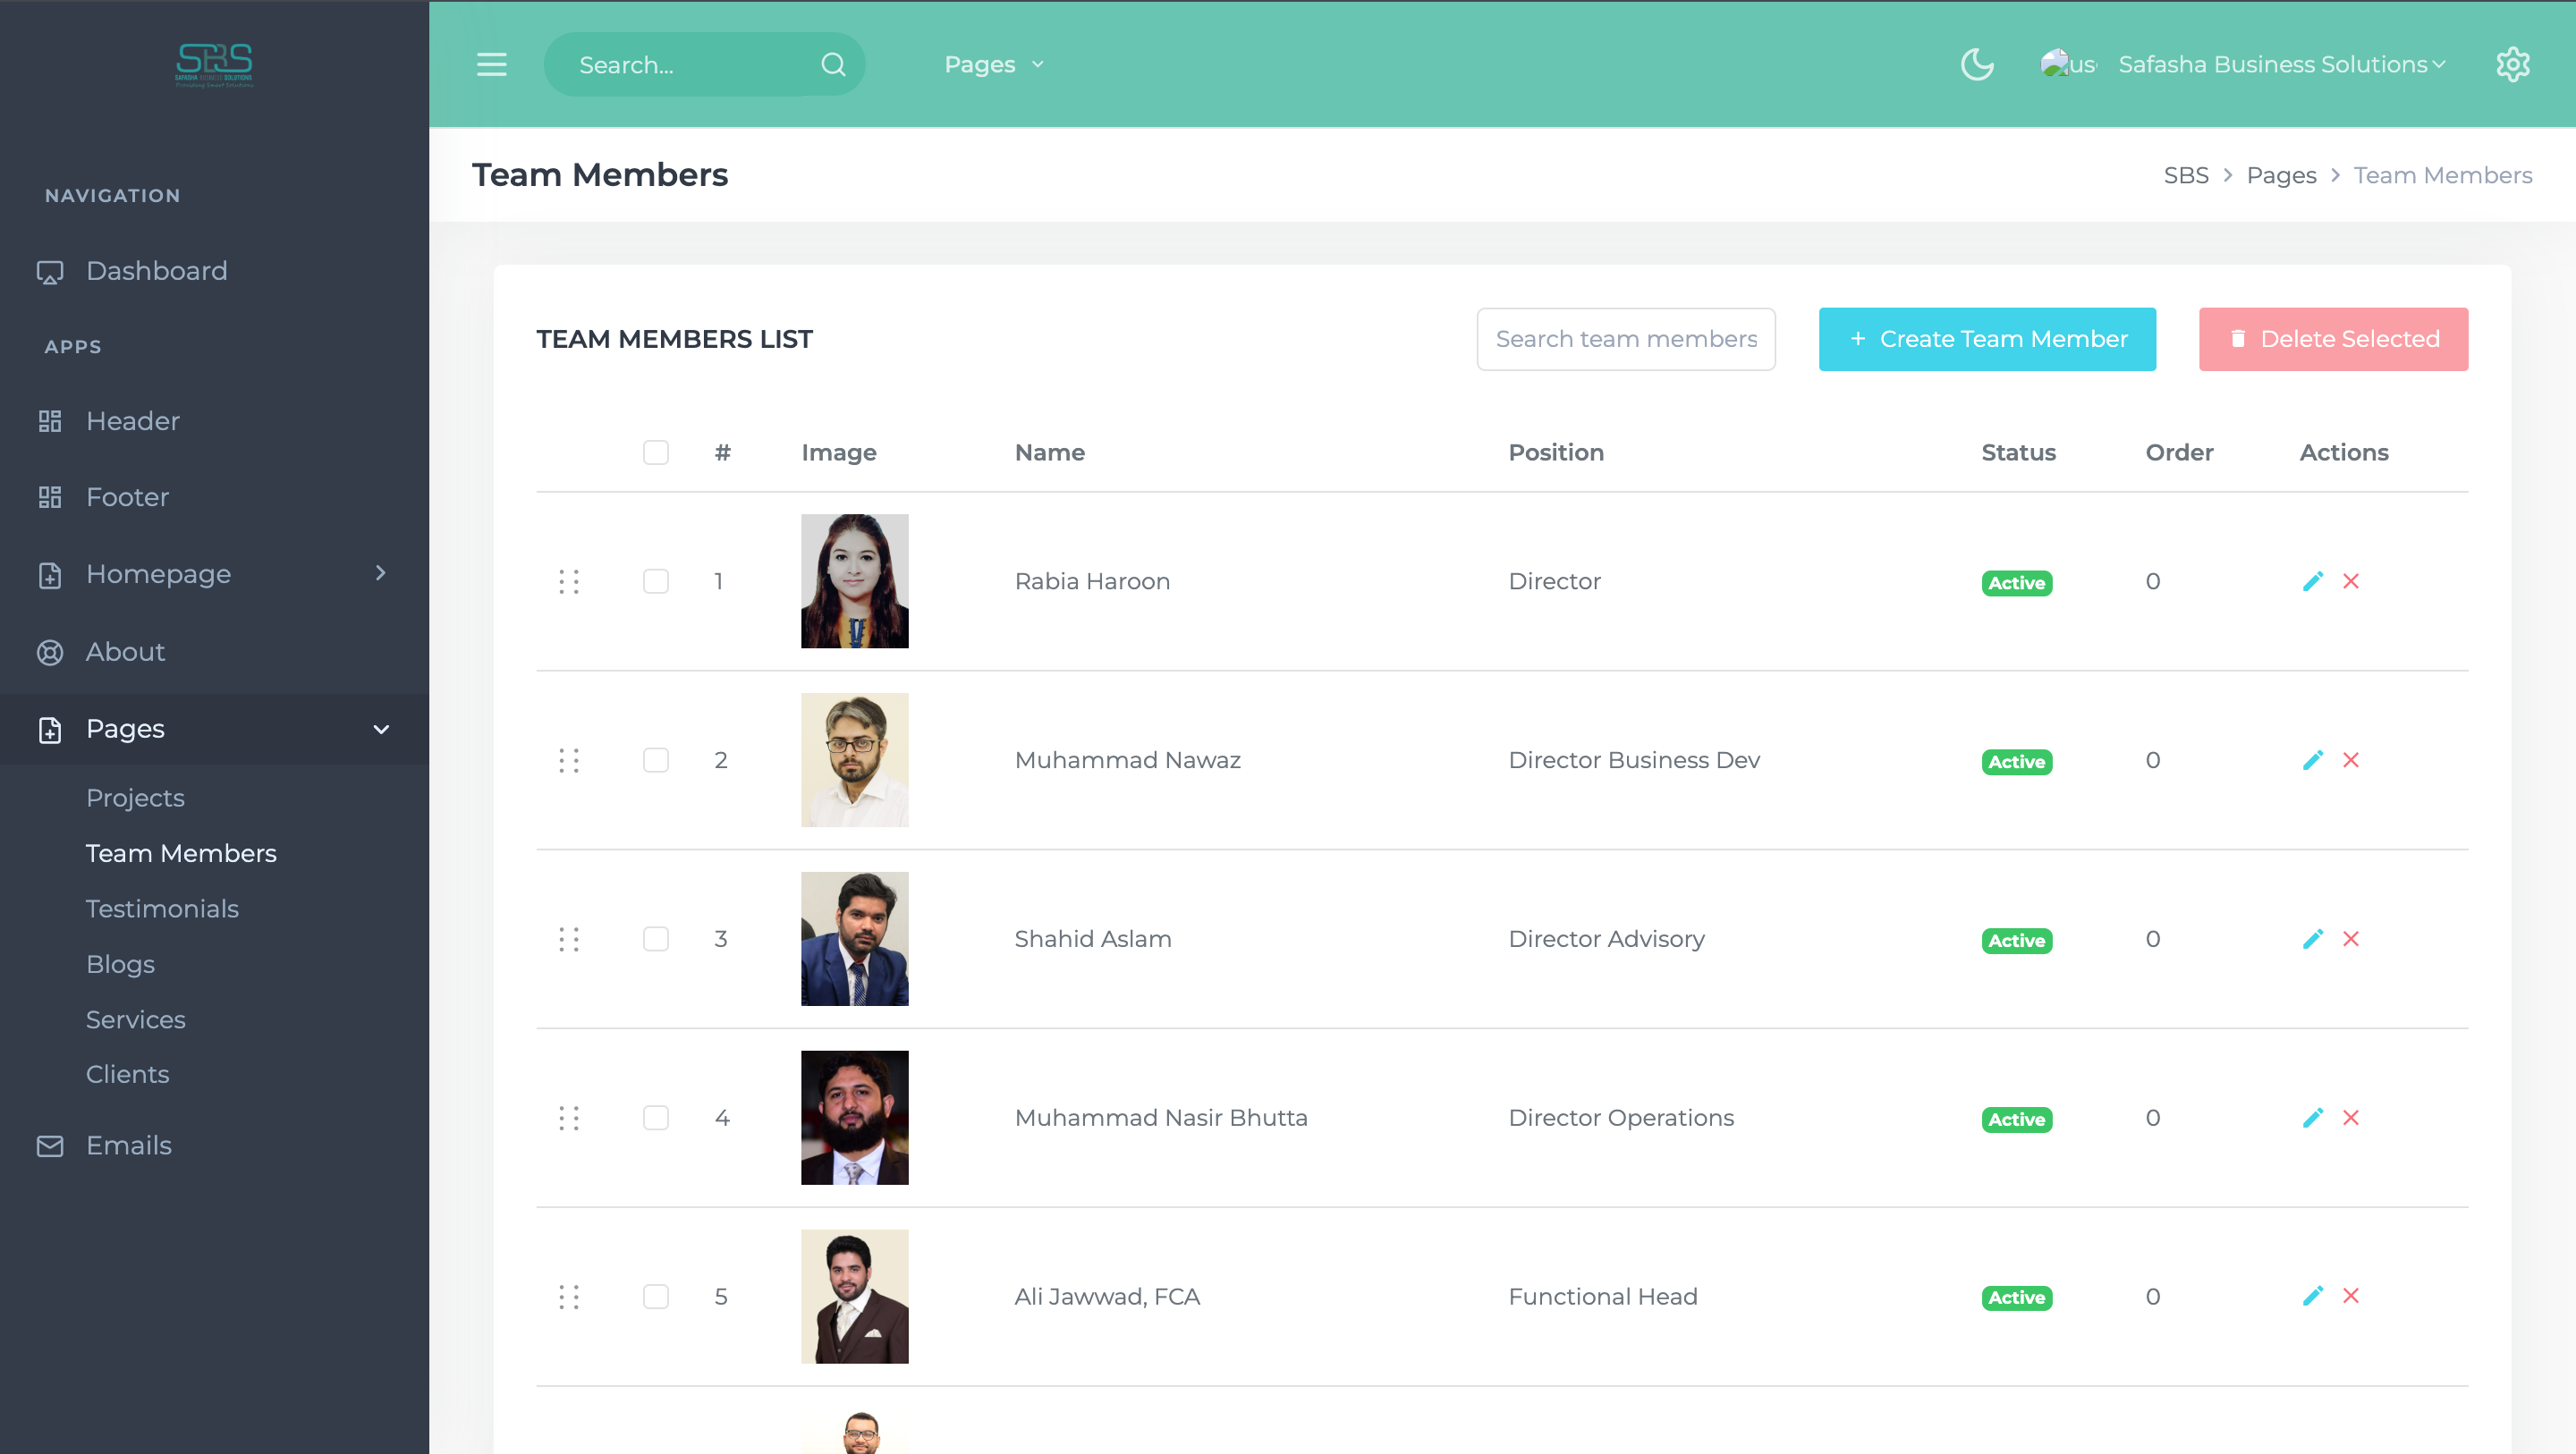Viewport: 2576px width, 1454px height.
Task: Switch to dark mode with moon icon
Action: point(1976,65)
